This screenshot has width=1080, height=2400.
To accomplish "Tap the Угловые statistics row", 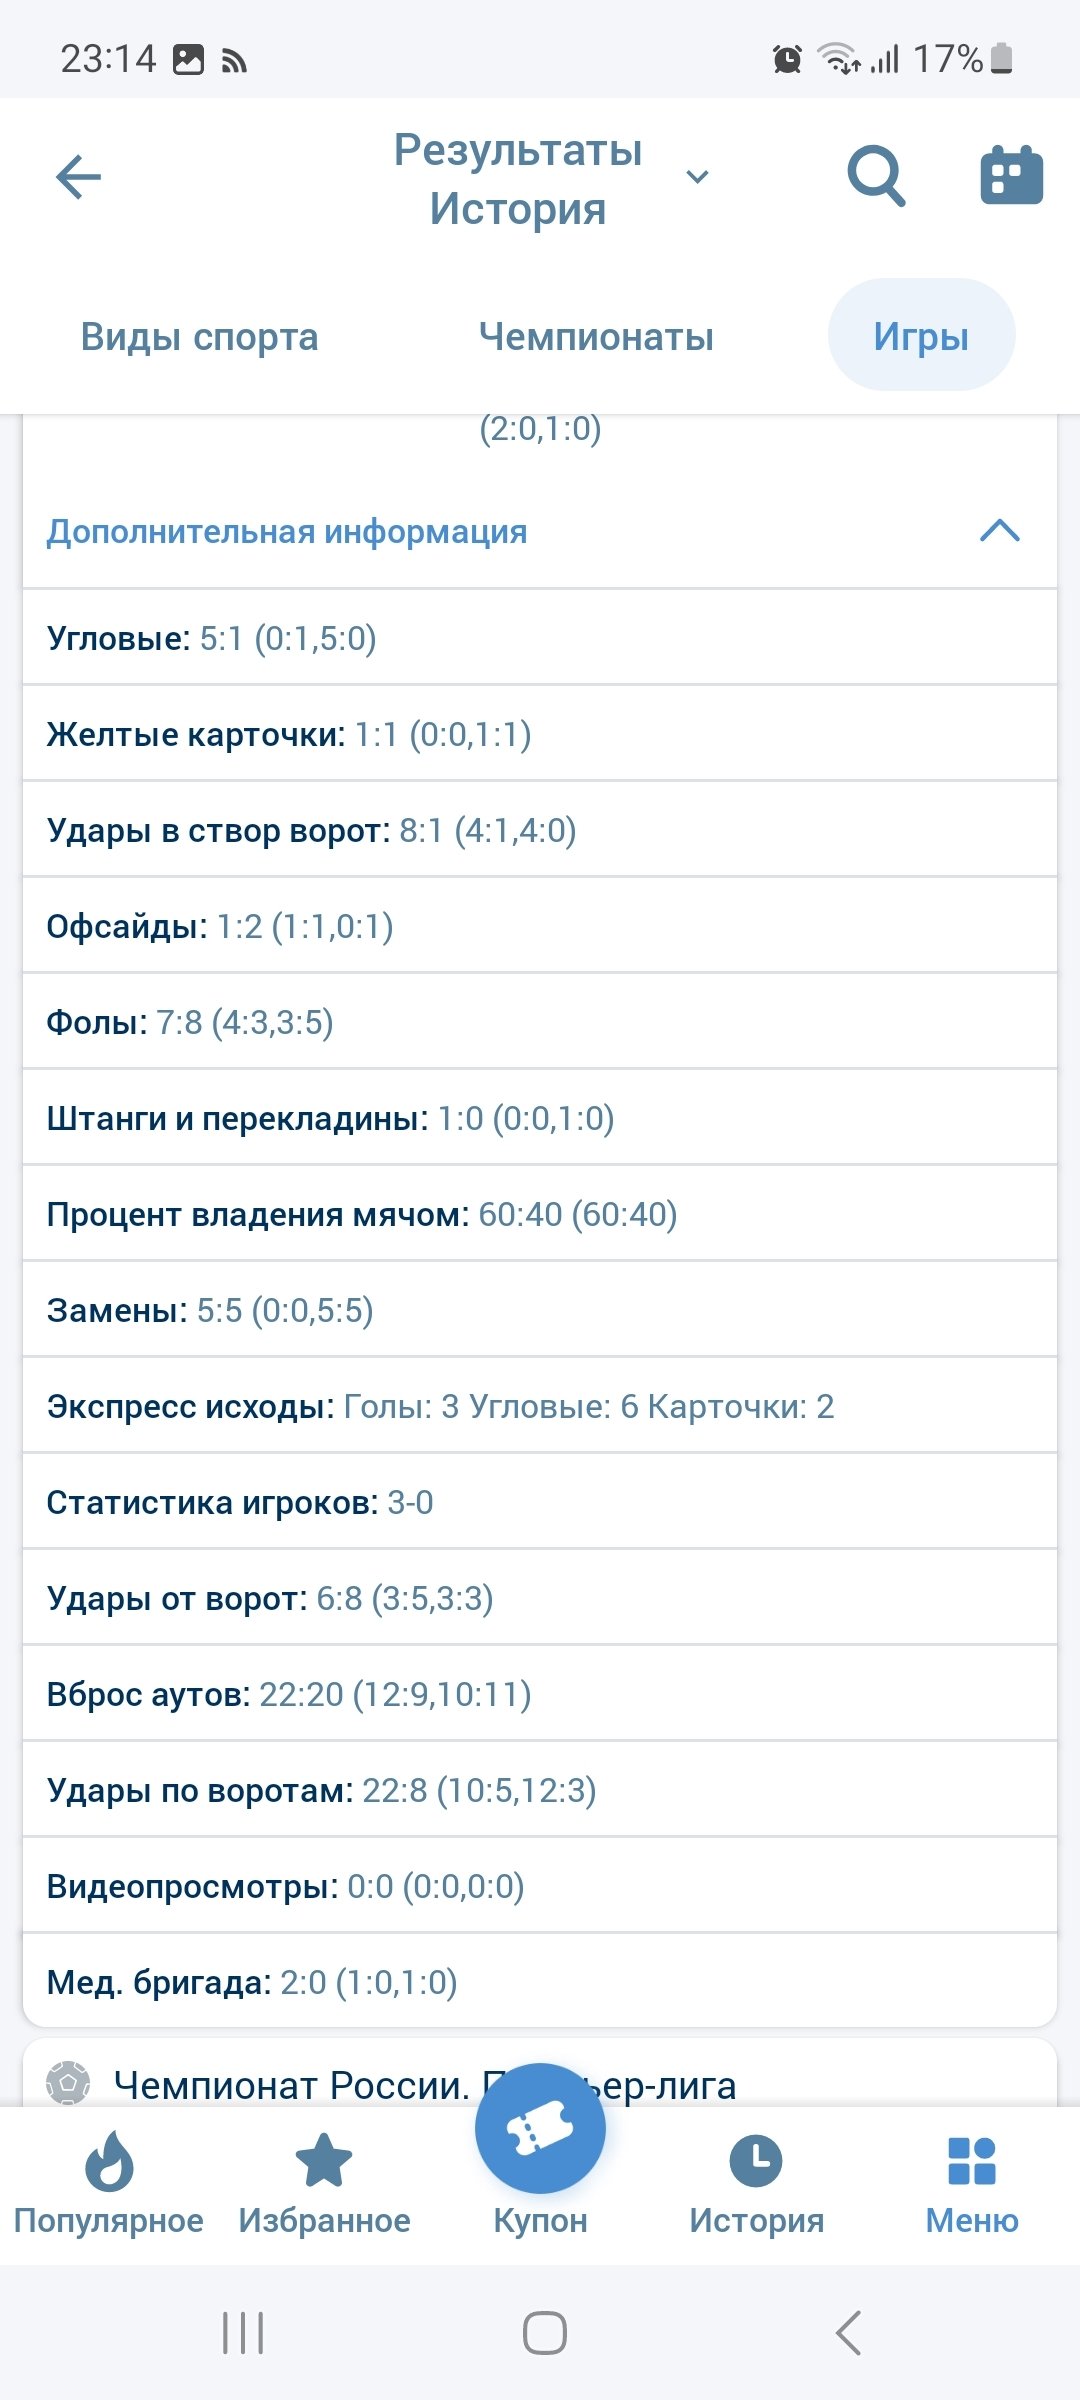I will (540, 638).
